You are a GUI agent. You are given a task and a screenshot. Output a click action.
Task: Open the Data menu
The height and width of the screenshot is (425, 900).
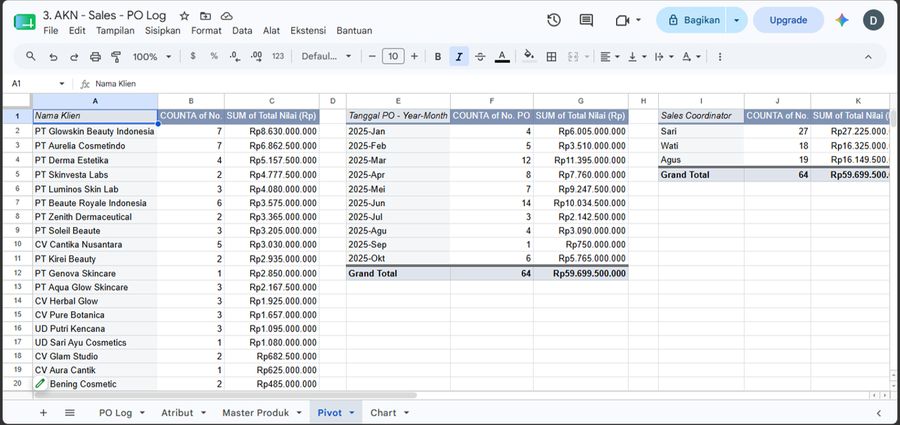[242, 30]
